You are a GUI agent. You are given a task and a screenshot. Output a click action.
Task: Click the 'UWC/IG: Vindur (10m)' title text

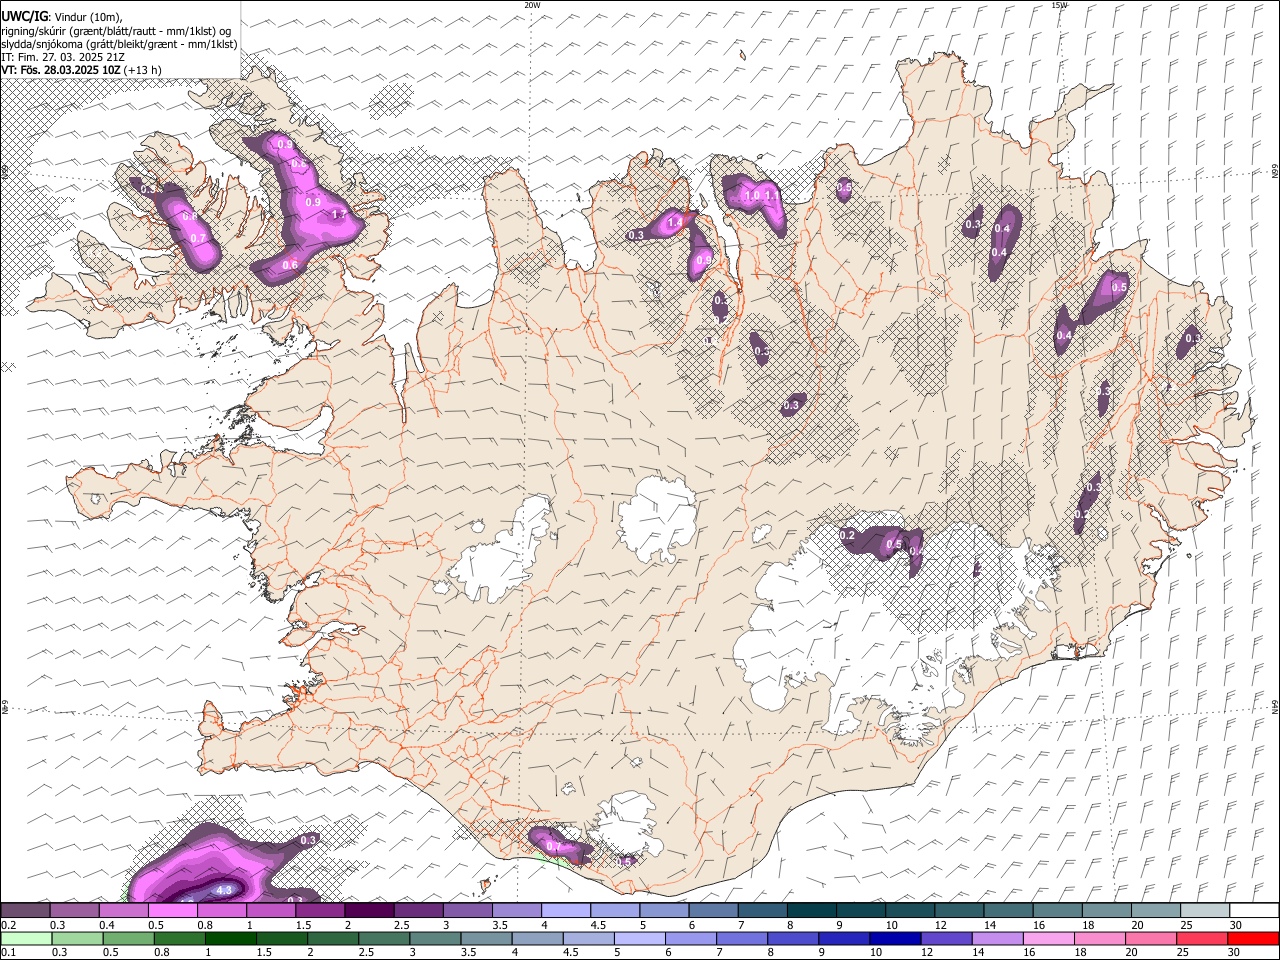tap(62, 17)
